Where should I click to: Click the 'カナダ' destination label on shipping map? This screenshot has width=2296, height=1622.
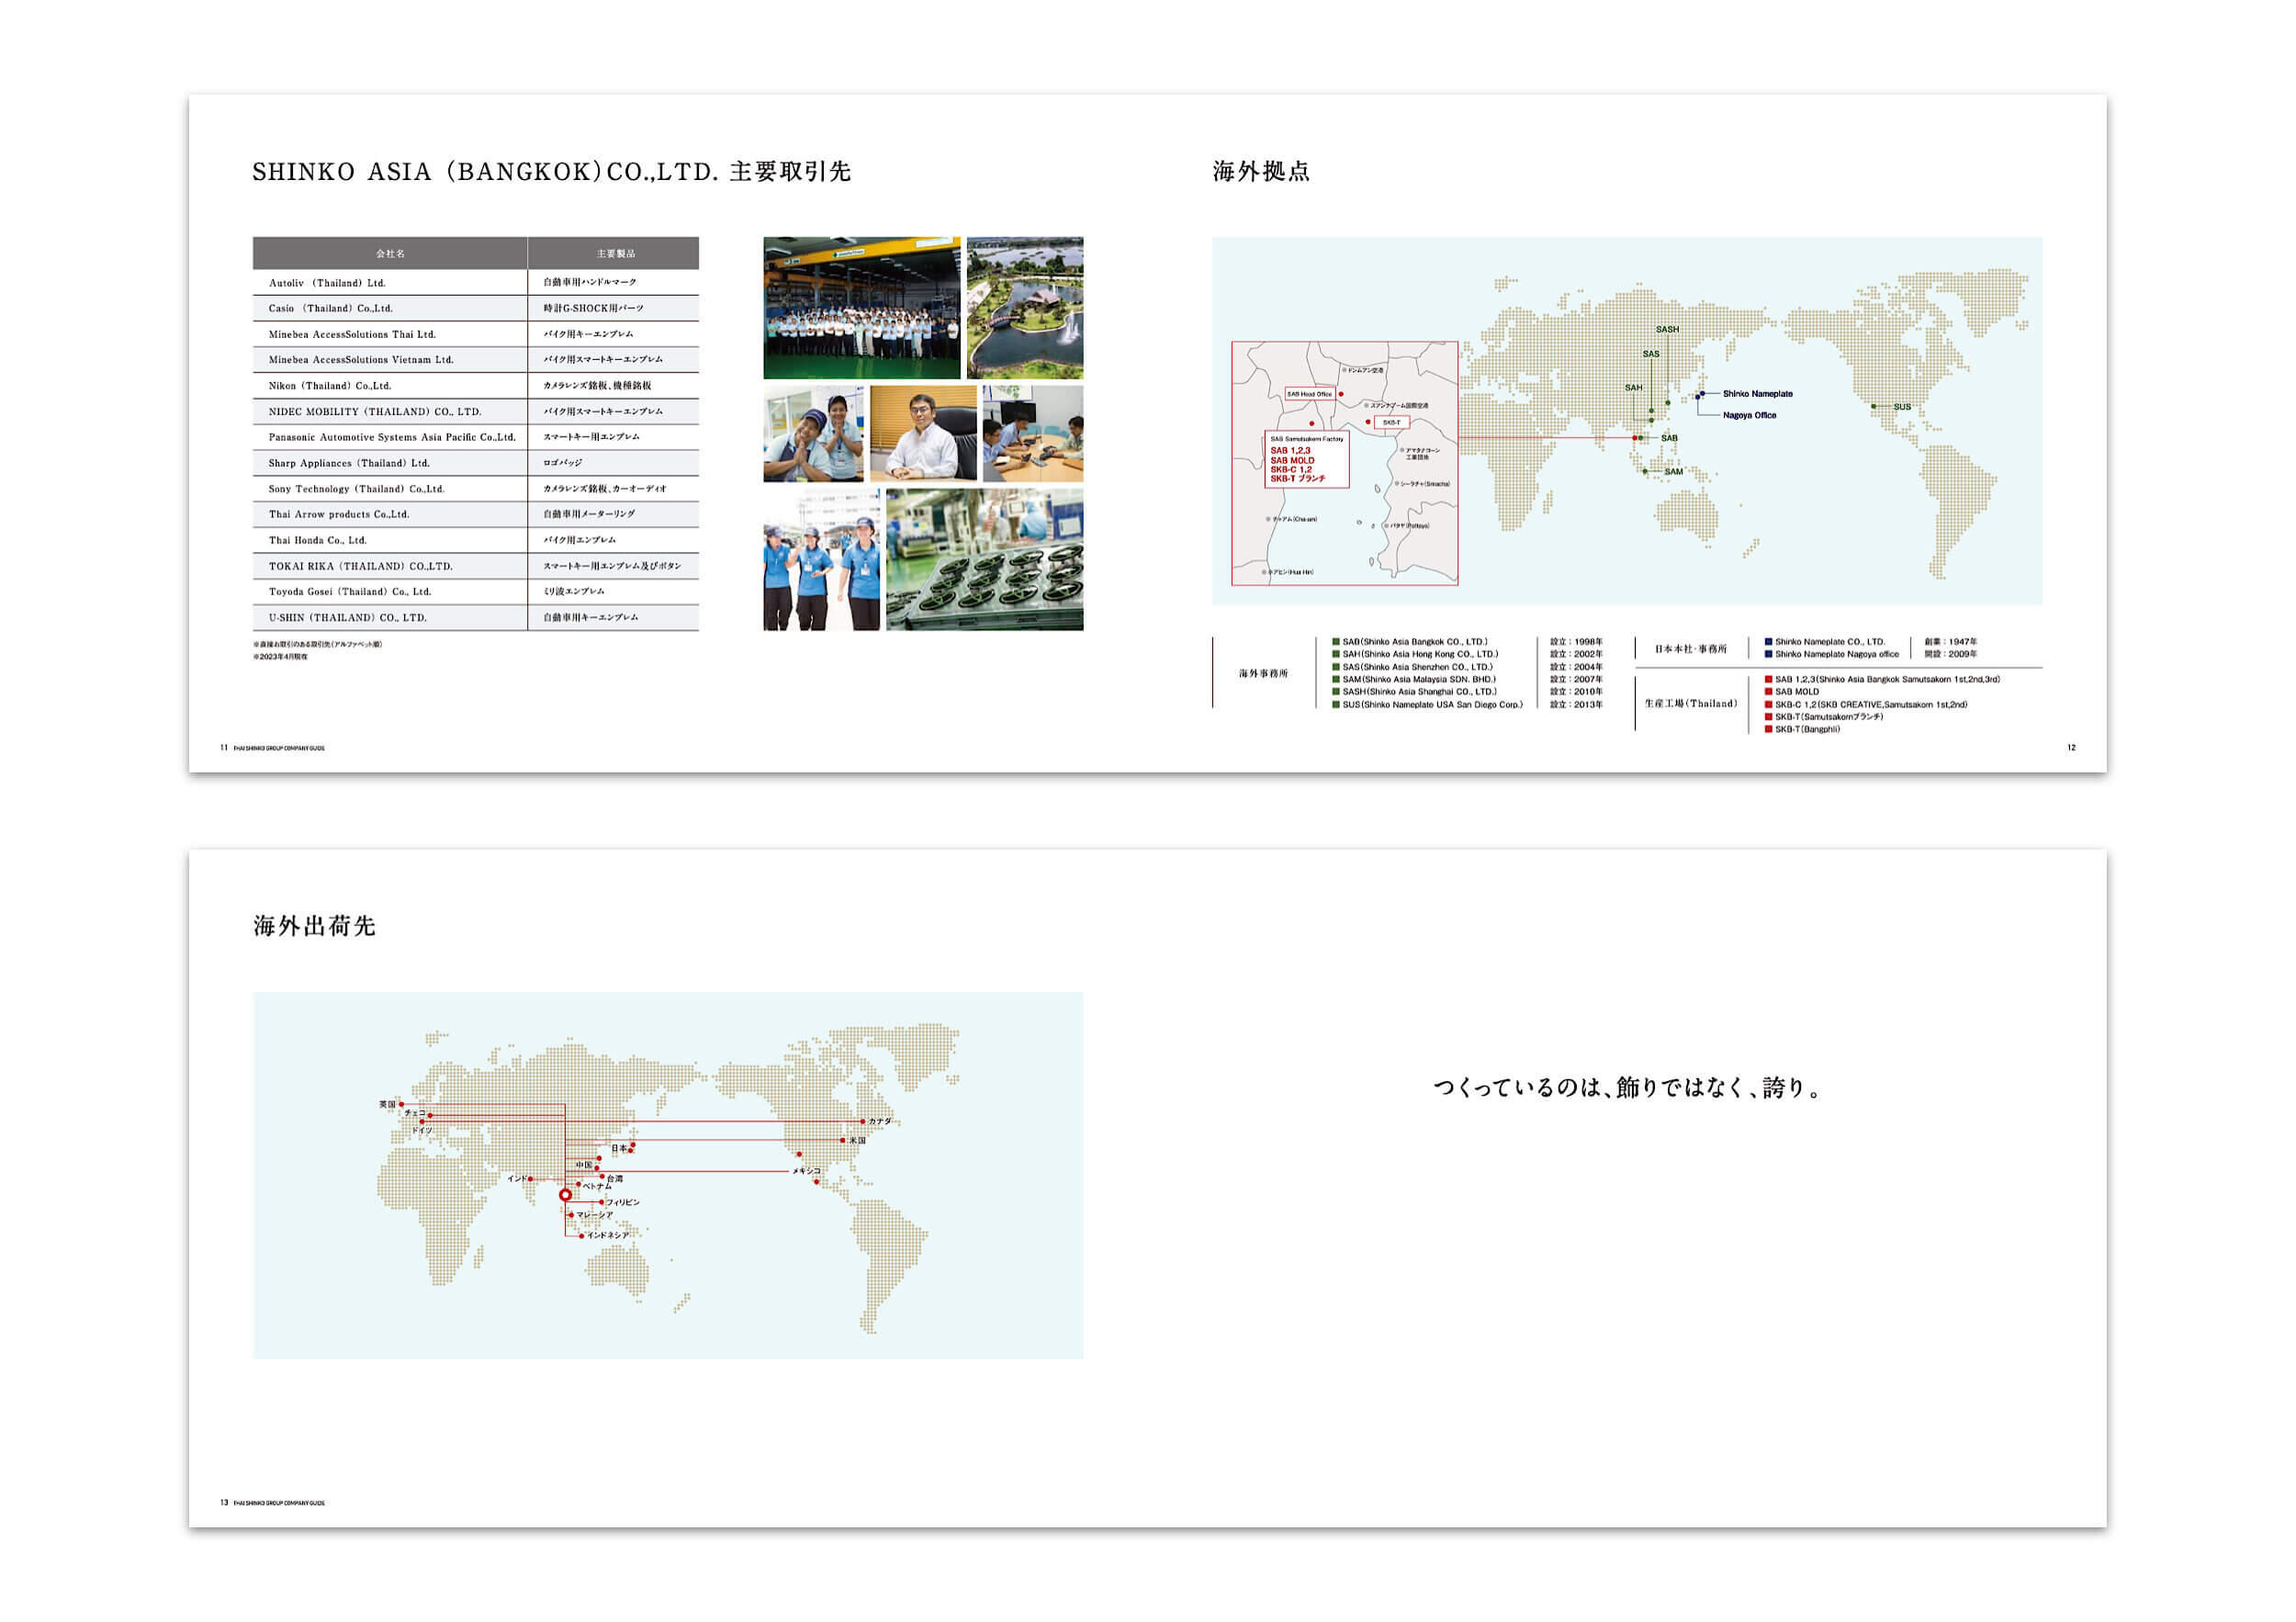click(880, 1122)
